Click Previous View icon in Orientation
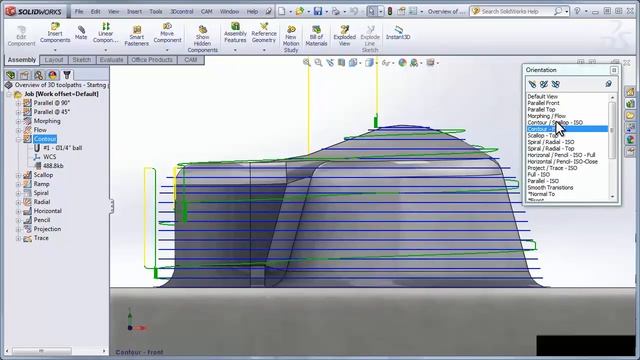This screenshot has width=640, height=360. 532,84
